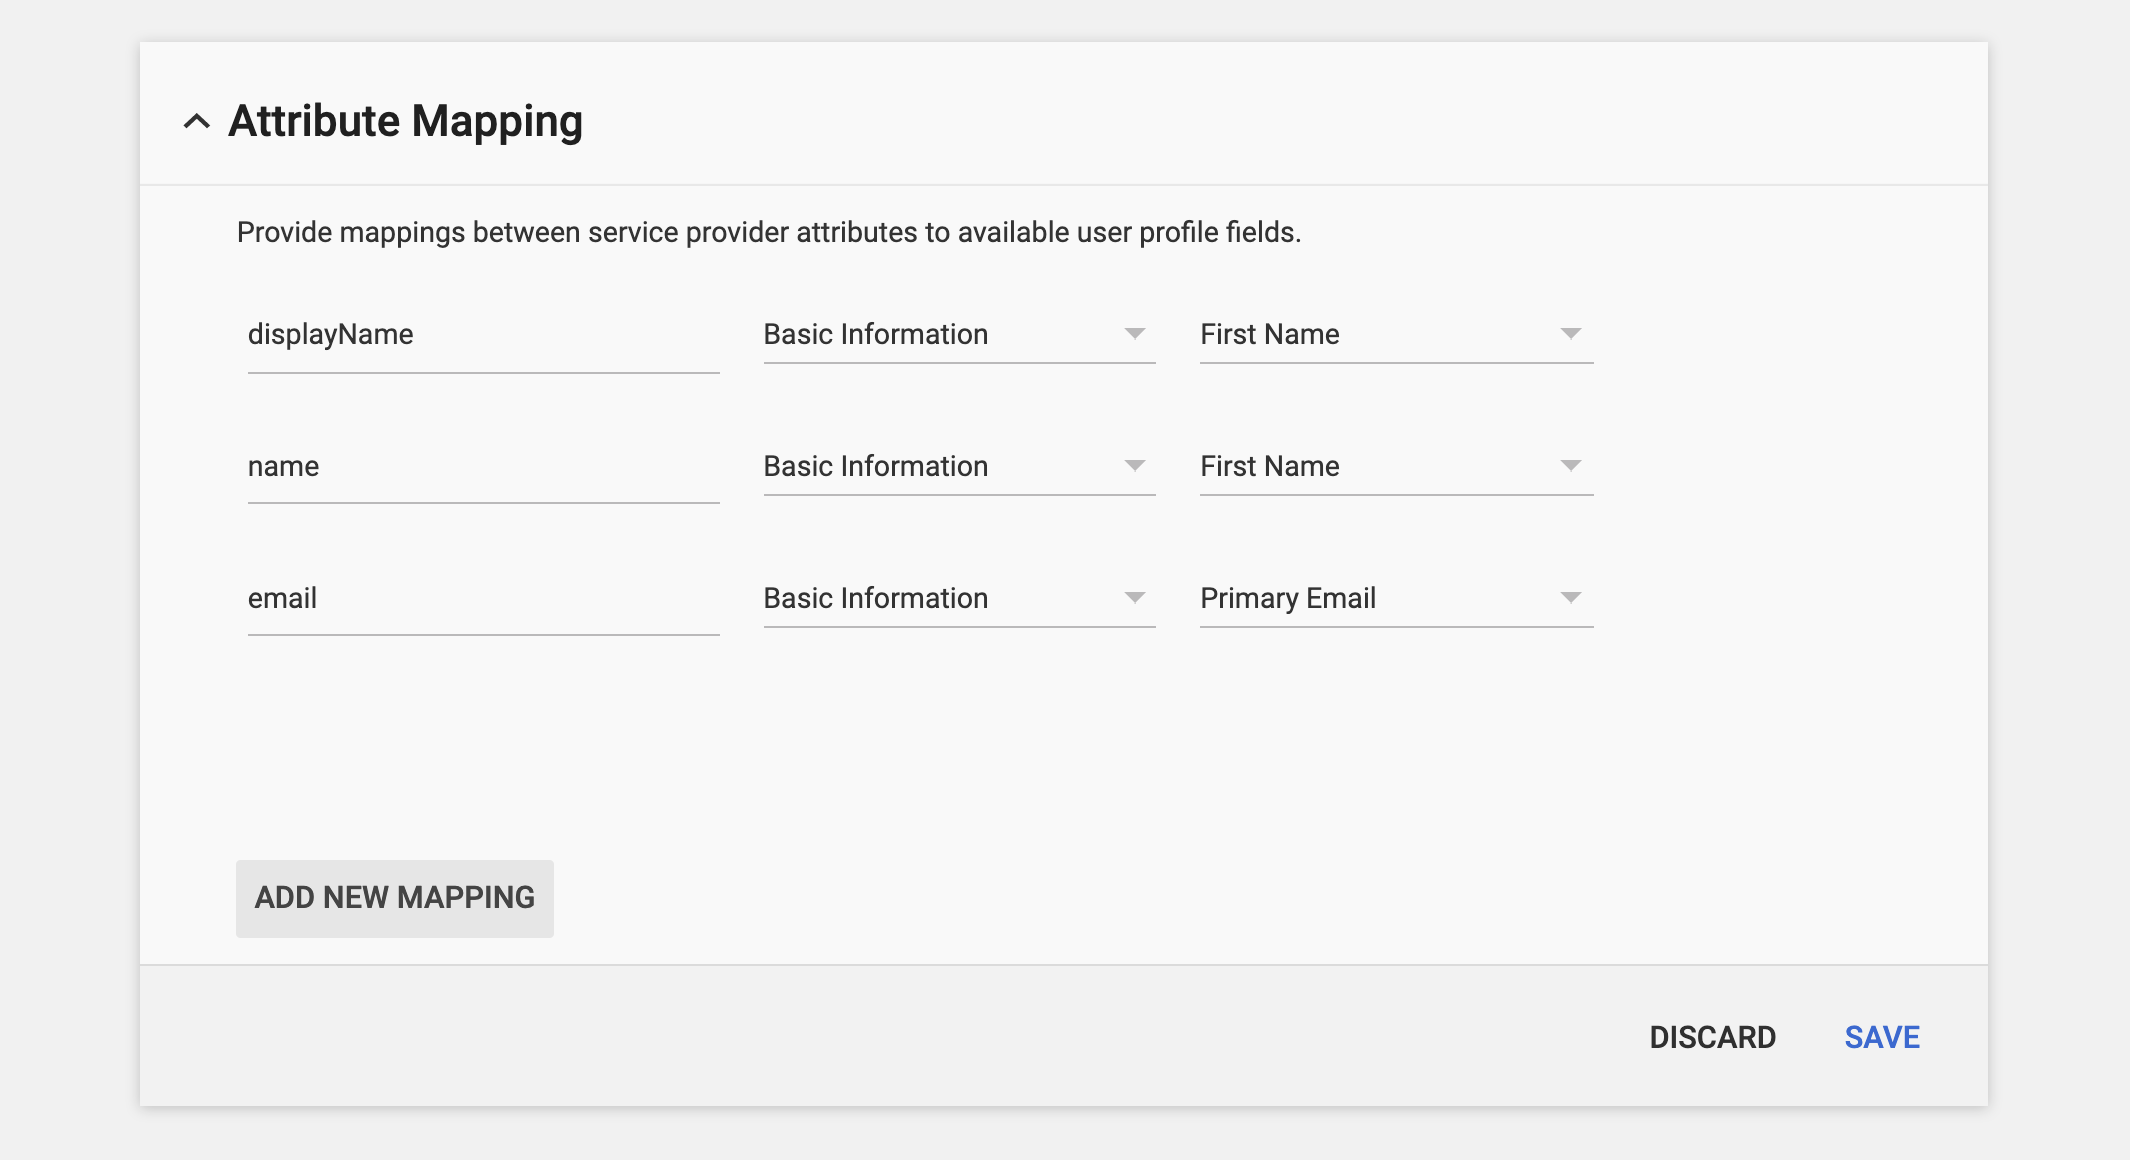Discard the mapping changes
Image resolution: width=2130 pixels, height=1160 pixels.
(1712, 1037)
